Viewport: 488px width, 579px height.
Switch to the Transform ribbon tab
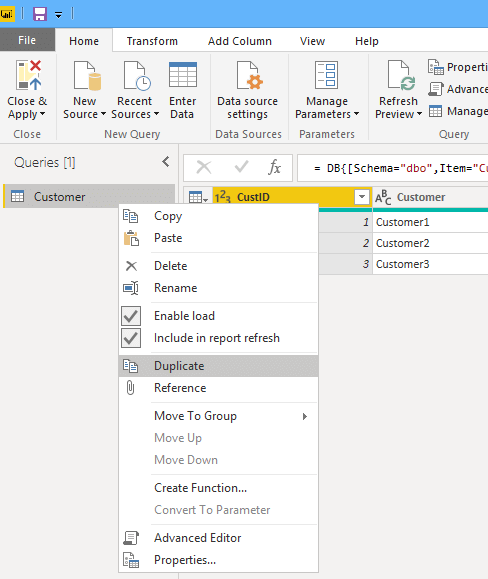click(x=152, y=41)
